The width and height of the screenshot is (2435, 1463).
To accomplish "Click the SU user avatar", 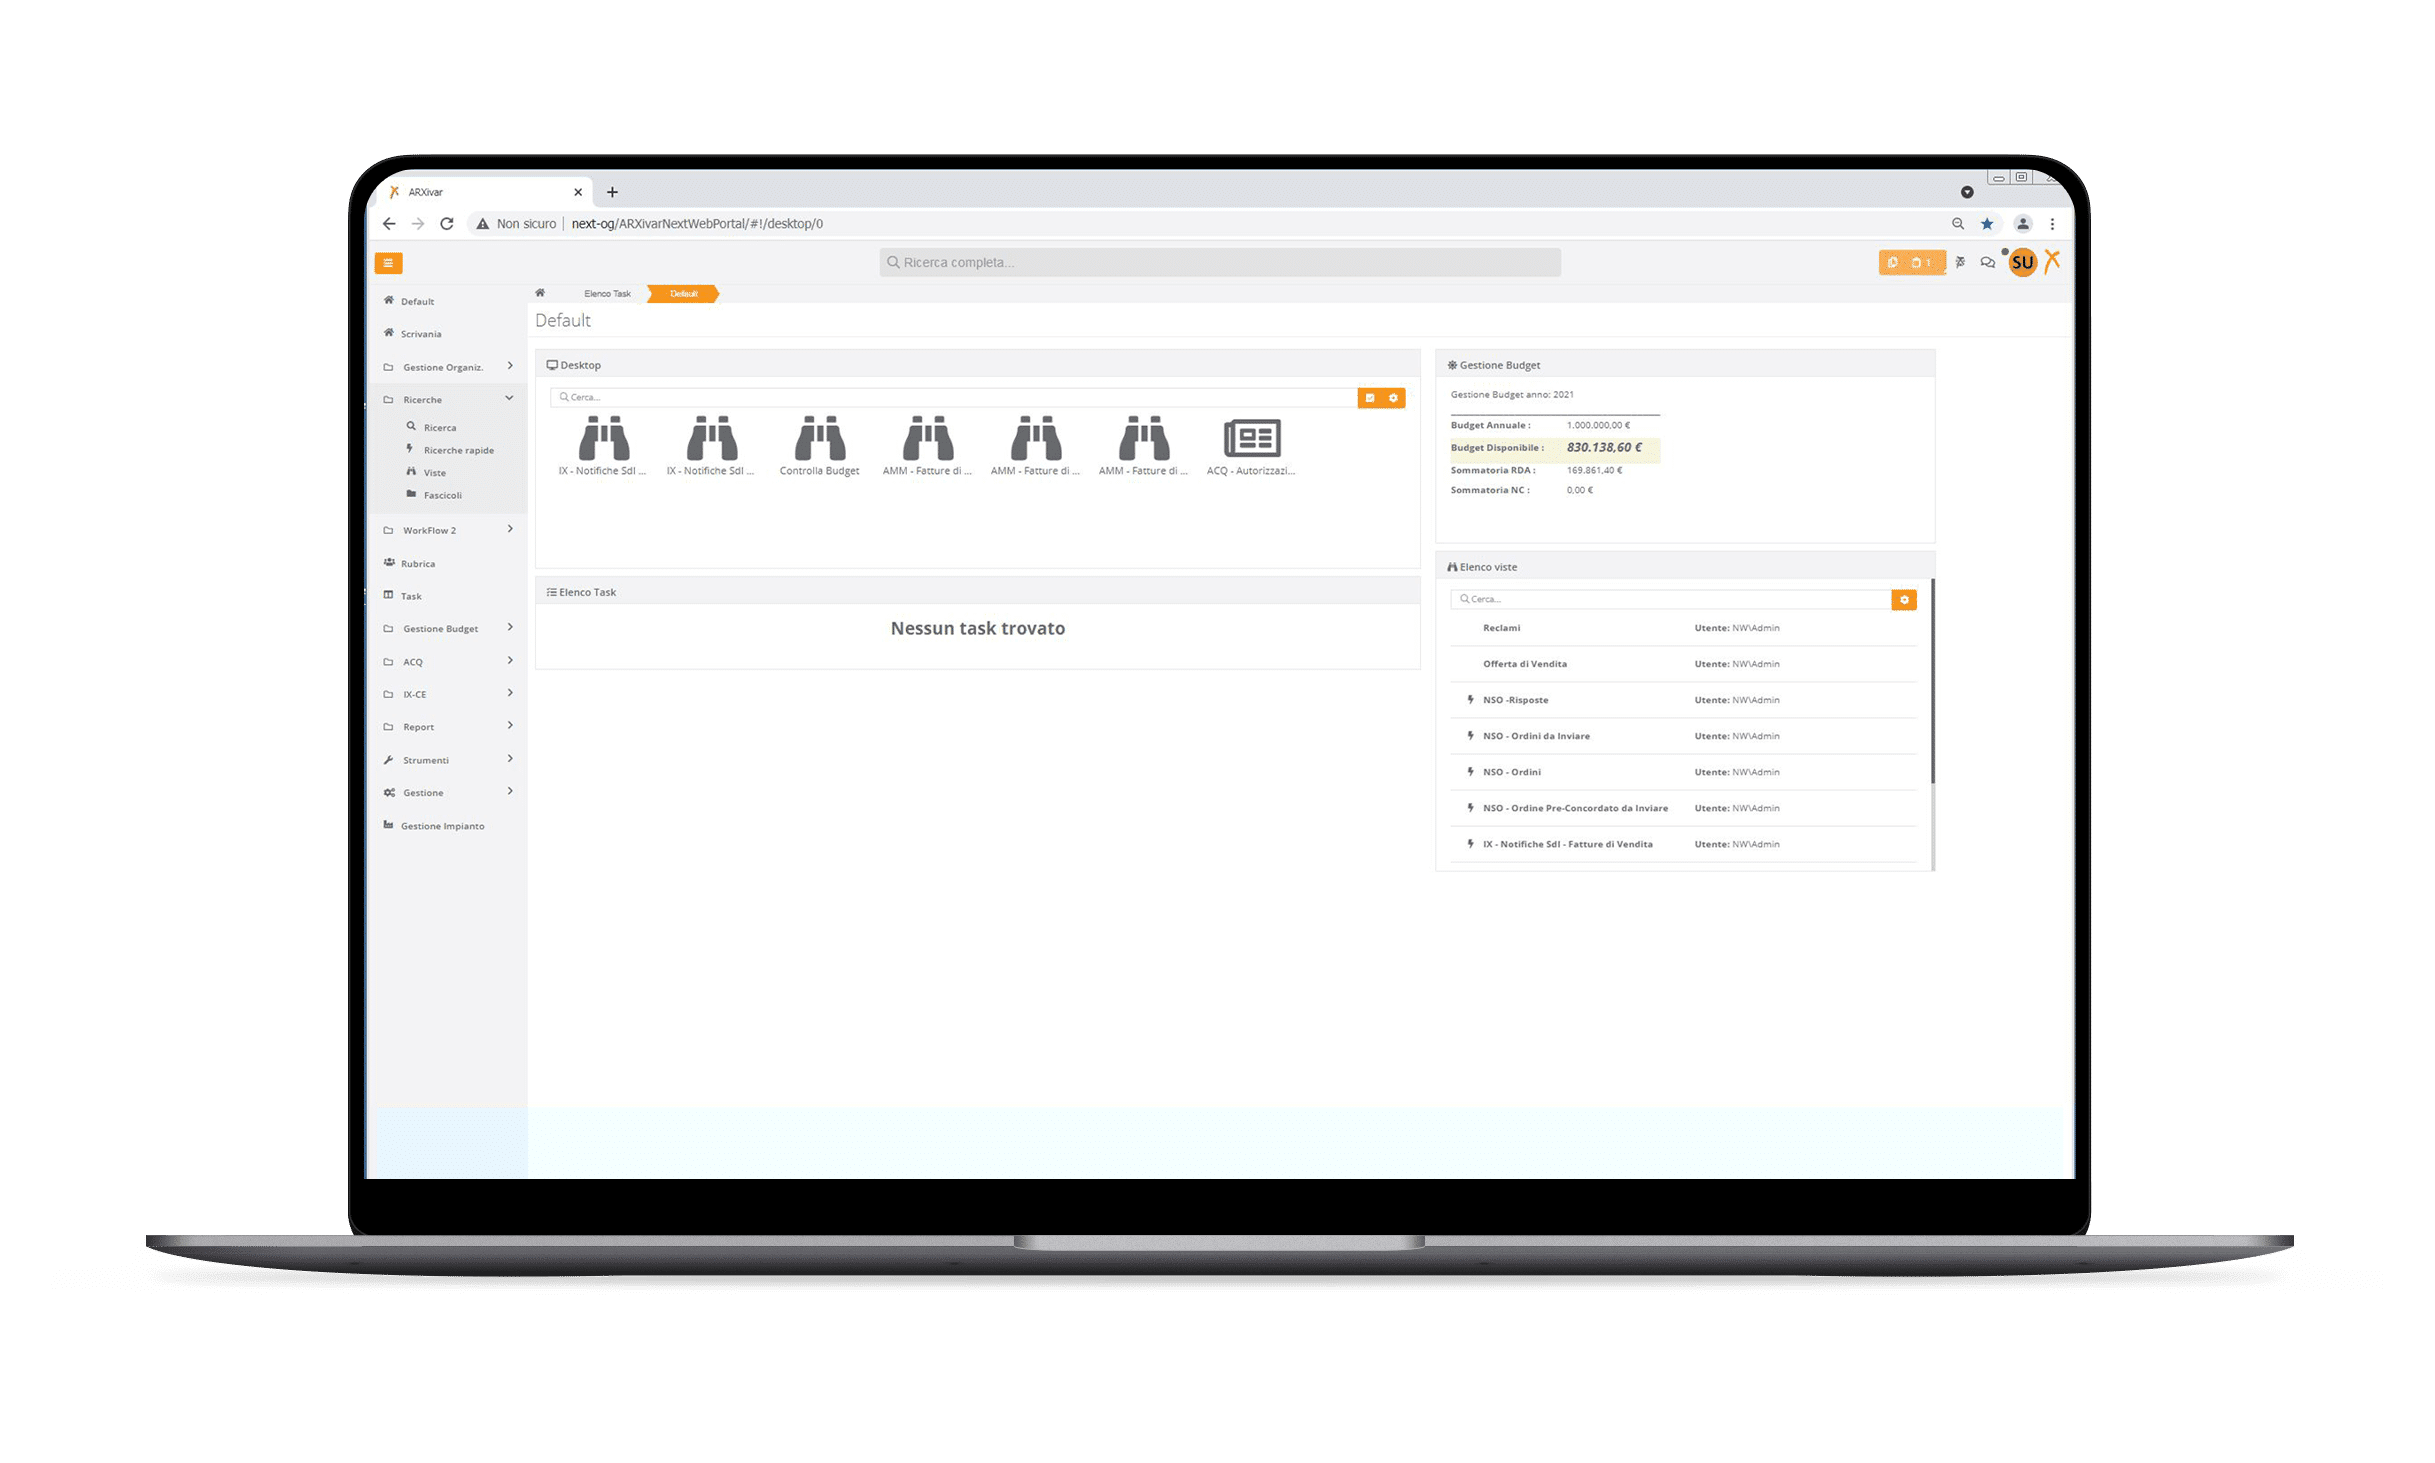I will (x=2022, y=263).
